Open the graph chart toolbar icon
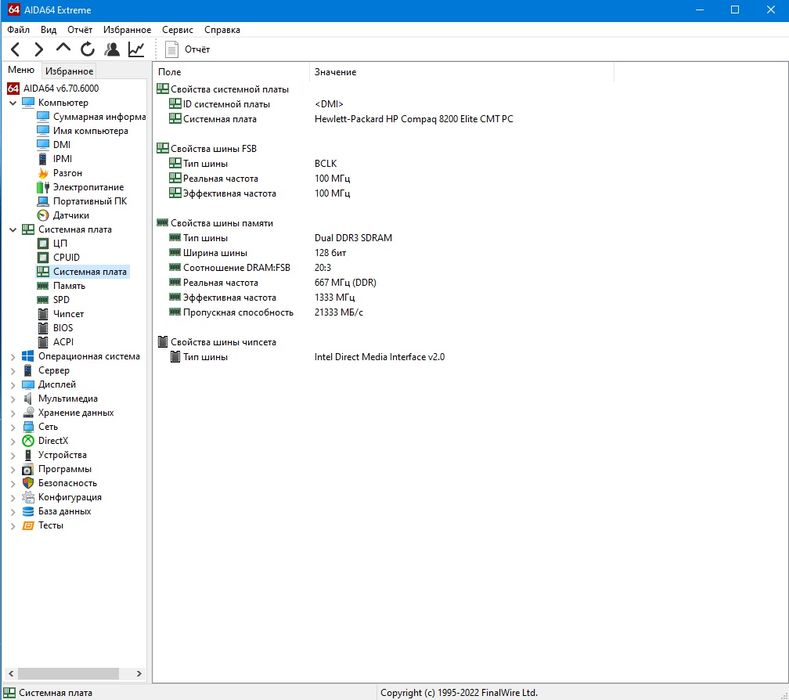Image resolution: width=789 pixels, height=700 pixels. point(136,49)
